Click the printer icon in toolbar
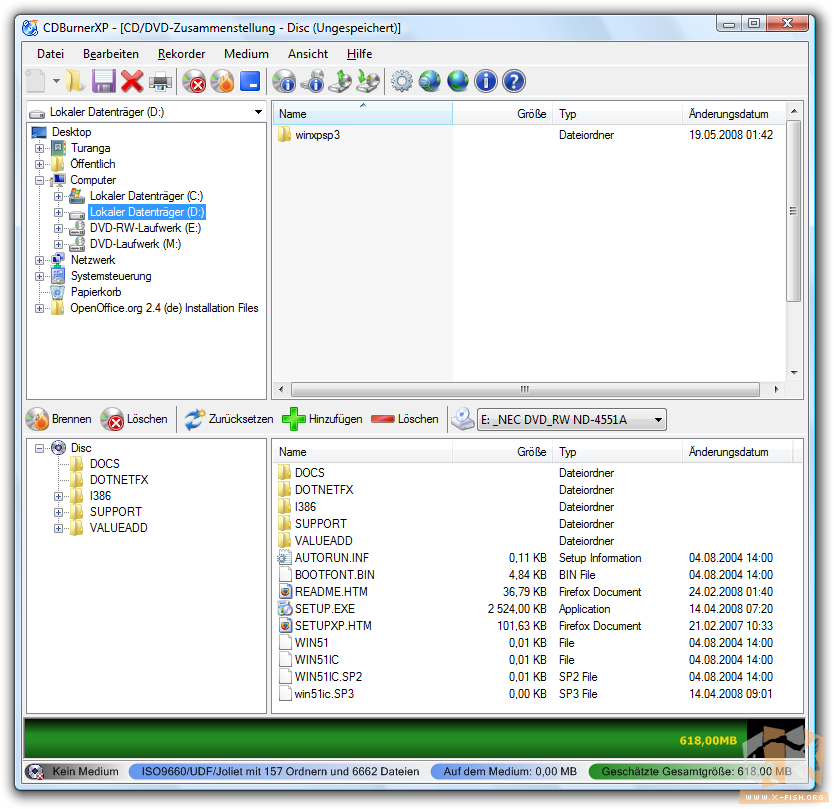The width and height of the screenshot is (834, 809). (160, 81)
